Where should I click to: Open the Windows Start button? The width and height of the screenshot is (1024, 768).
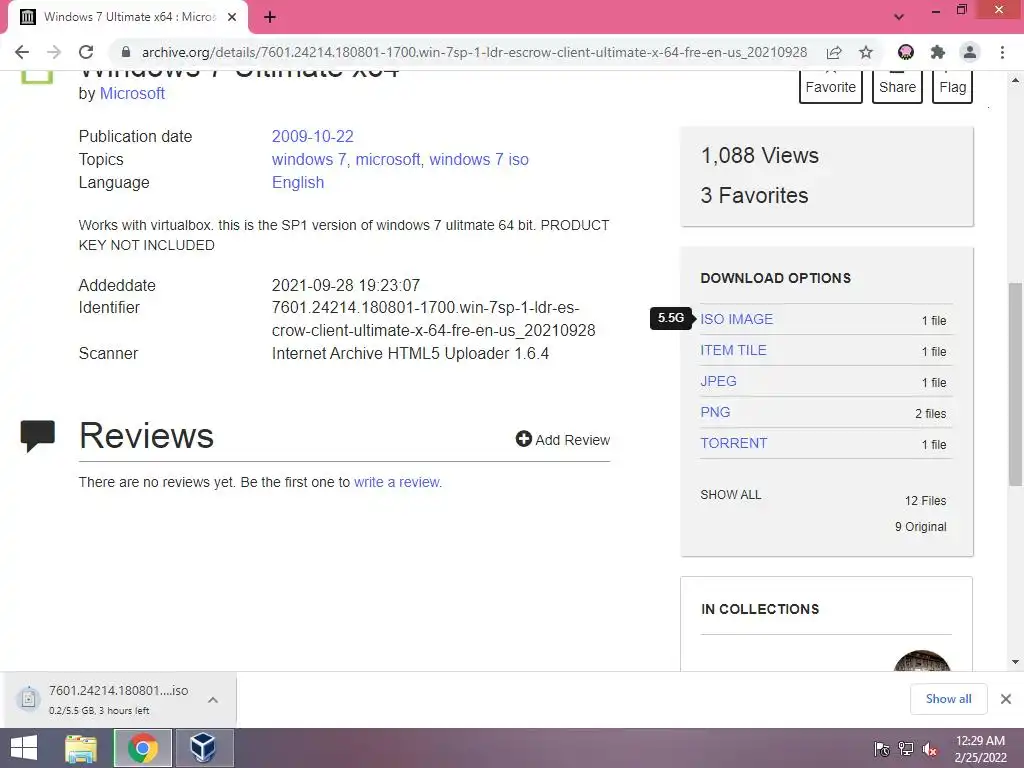[24, 748]
